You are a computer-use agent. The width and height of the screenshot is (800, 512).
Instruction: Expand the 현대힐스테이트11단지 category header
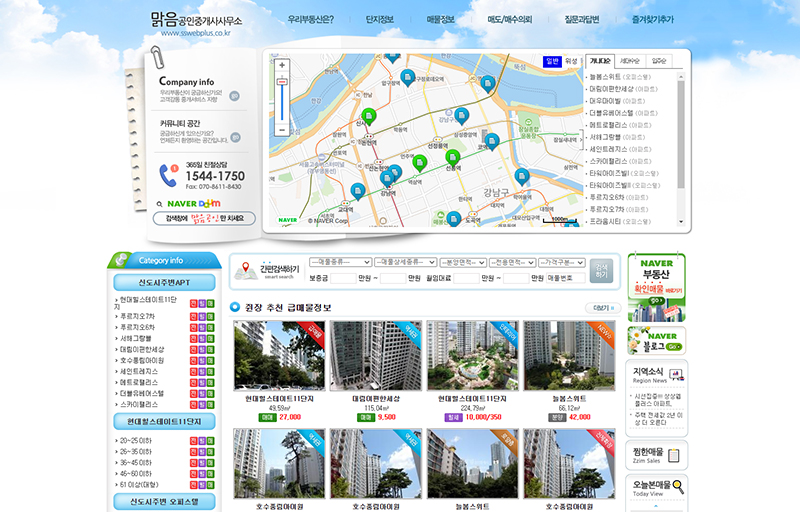pyautogui.click(x=164, y=422)
